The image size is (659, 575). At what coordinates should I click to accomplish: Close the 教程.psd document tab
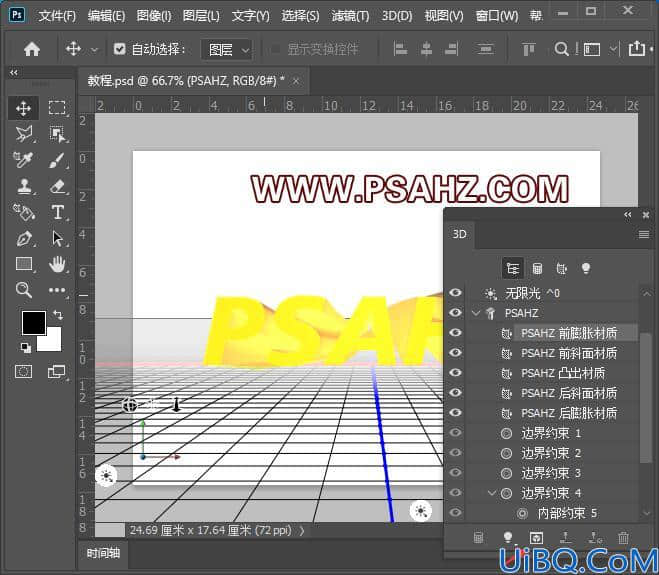coord(296,81)
